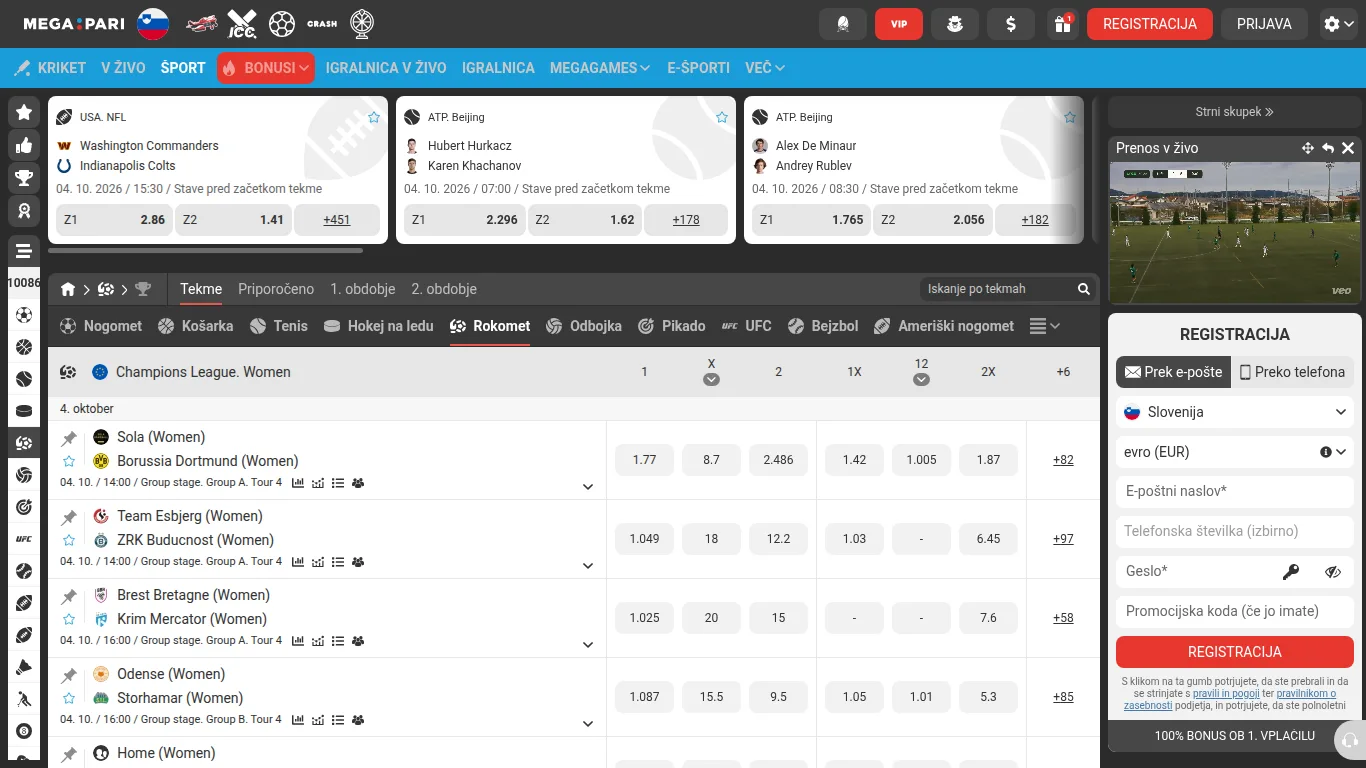Open the settings gear dropdown in header
This screenshot has height=768, width=1366.
click(1338, 24)
